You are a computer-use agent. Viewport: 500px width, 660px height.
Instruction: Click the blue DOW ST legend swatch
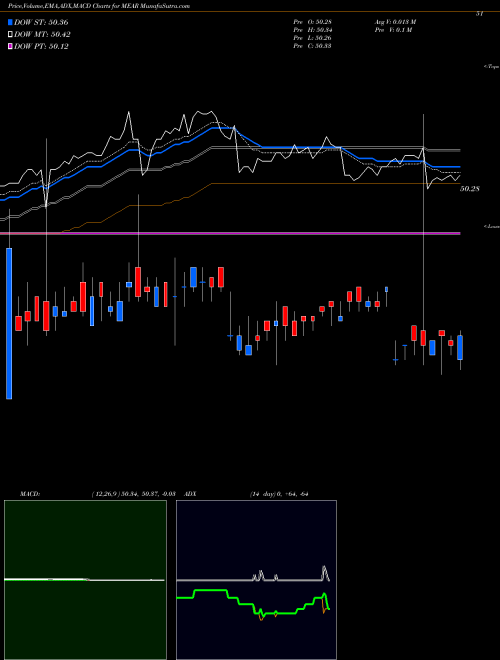click(11, 22)
